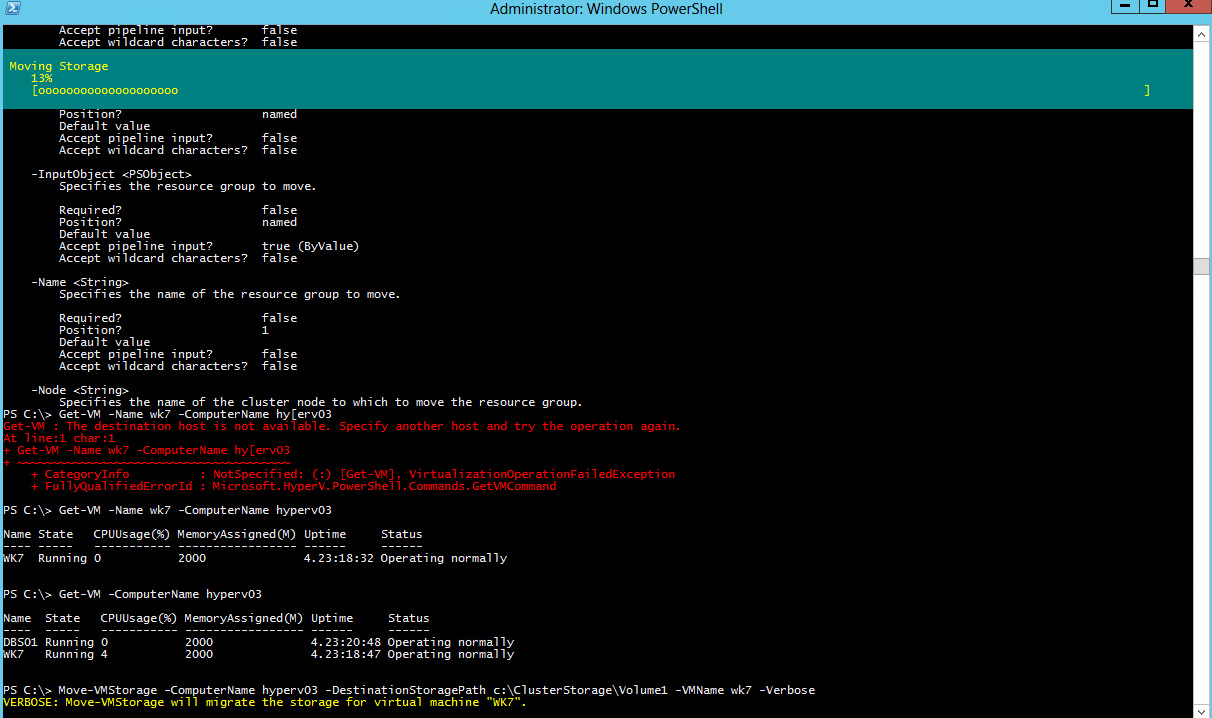Click the yellow VERBOSE output line
Screen dimensions: 1212x718
click(265, 702)
